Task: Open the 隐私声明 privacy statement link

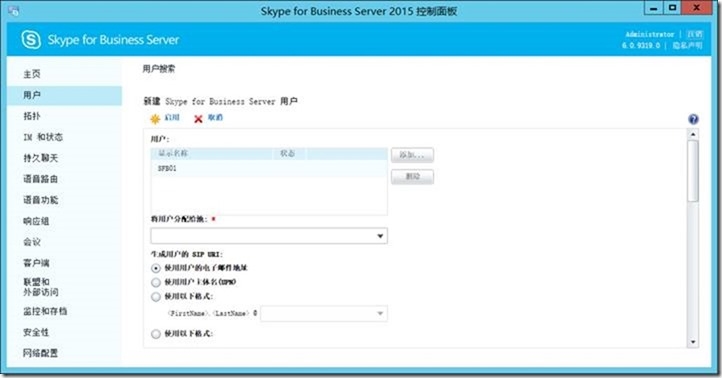Action: [x=687, y=45]
